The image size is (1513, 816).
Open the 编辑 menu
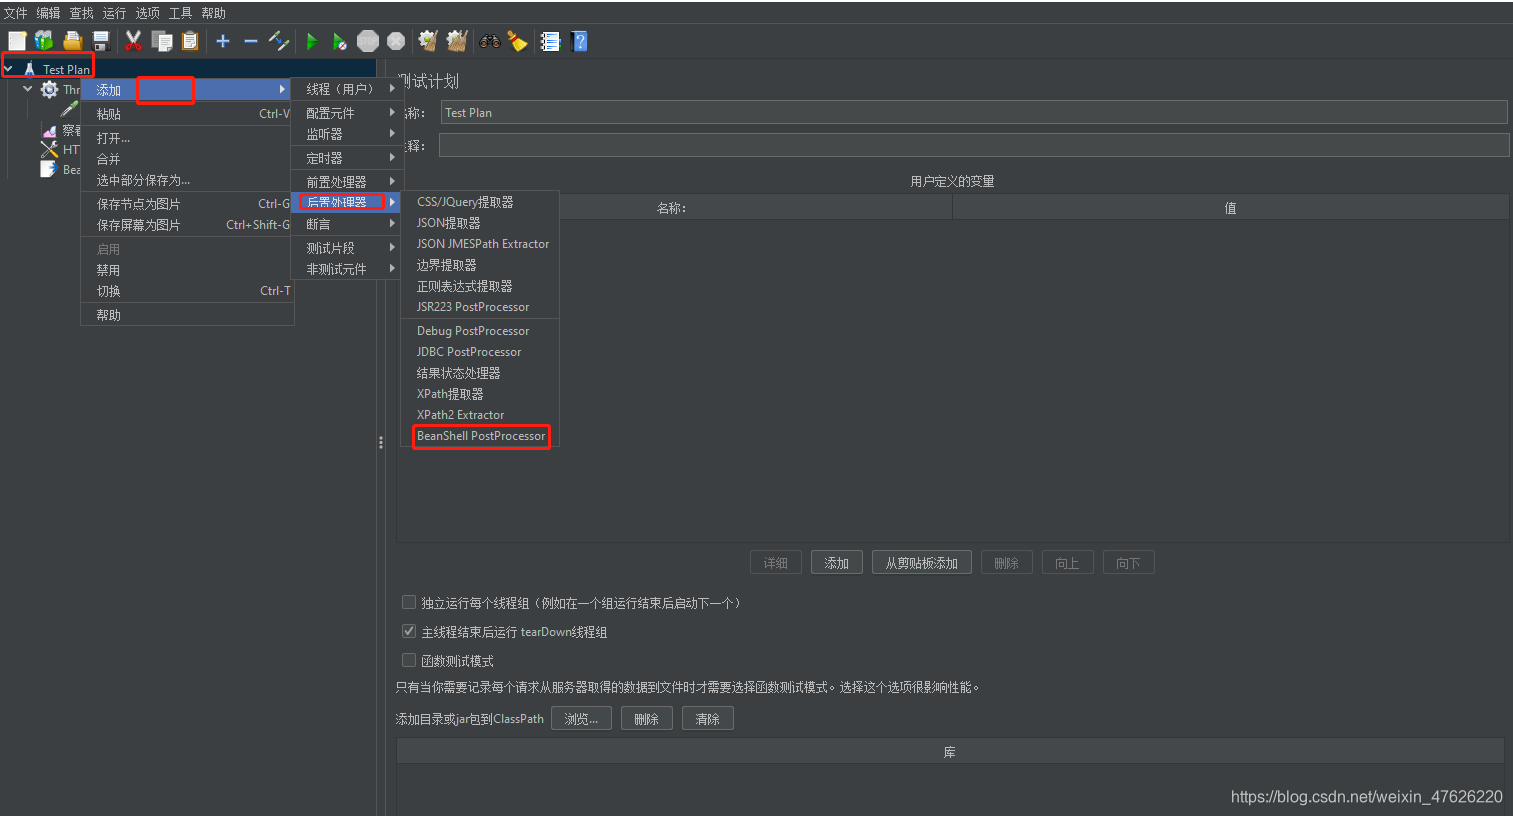(x=48, y=13)
